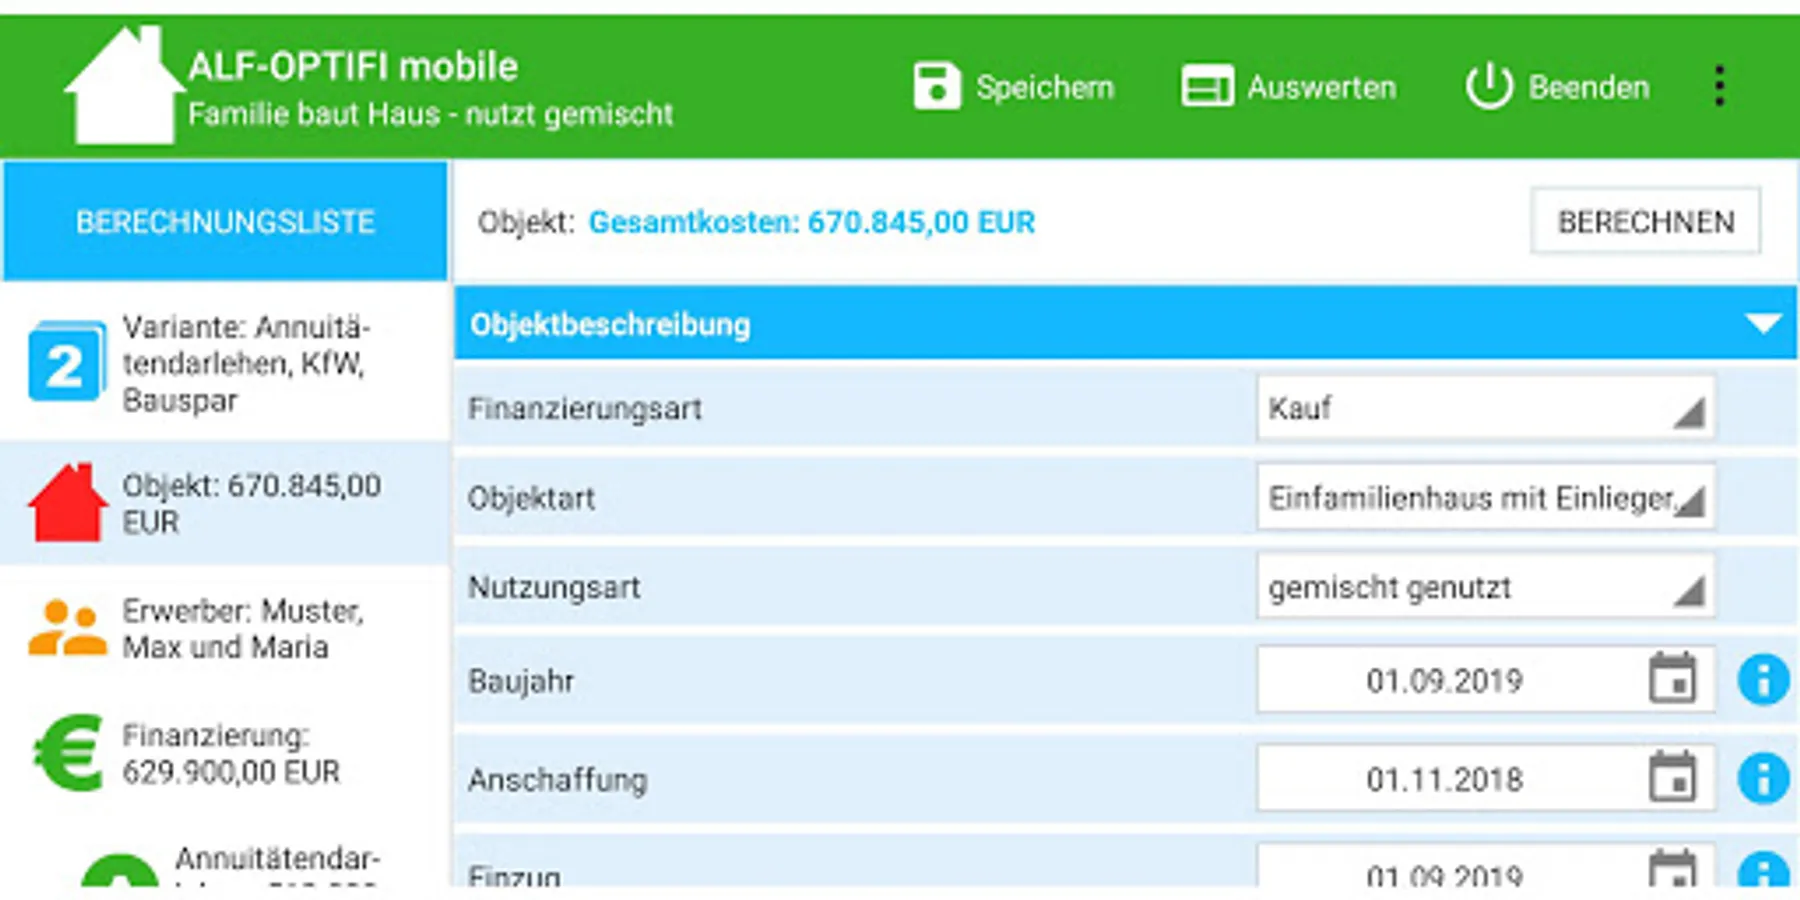Click the Auswerten report icon
The height and width of the screenshot is (900, 1800).
[x=1207, y=86]
